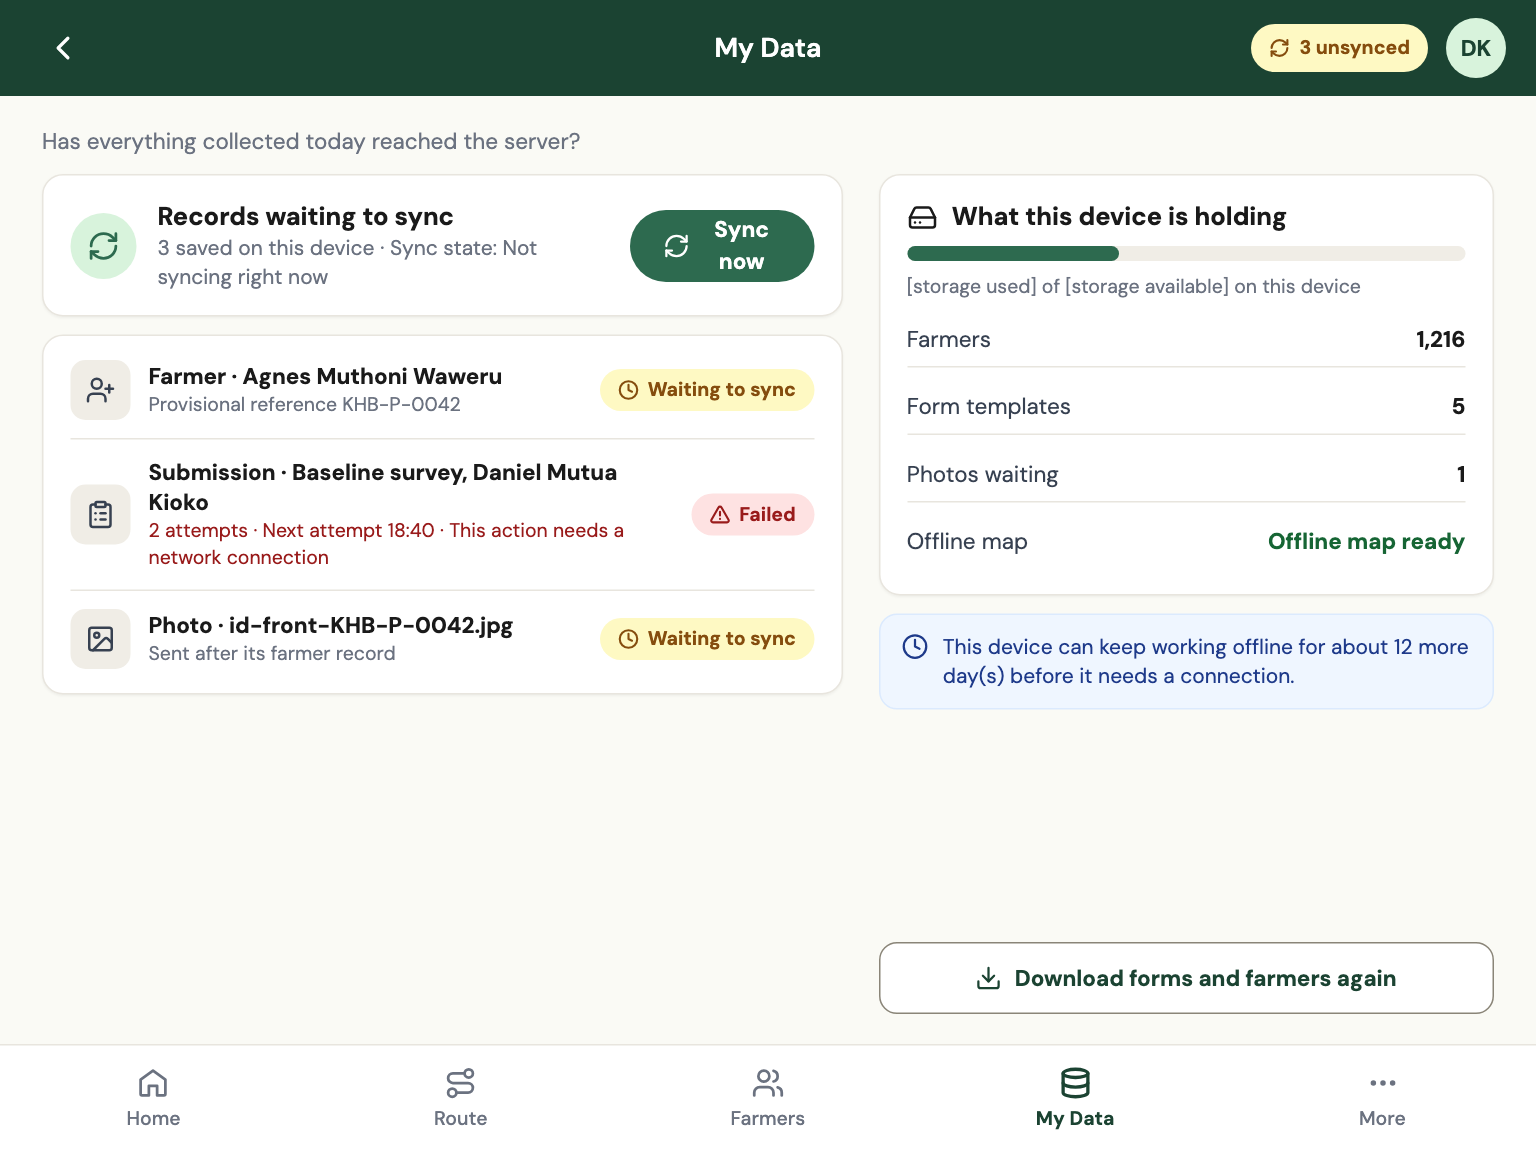This screenshot has width=1536, height=1152.
Task: Tap Waiting to sync badge for Agnes Waweru
Action: coord(707,390)
